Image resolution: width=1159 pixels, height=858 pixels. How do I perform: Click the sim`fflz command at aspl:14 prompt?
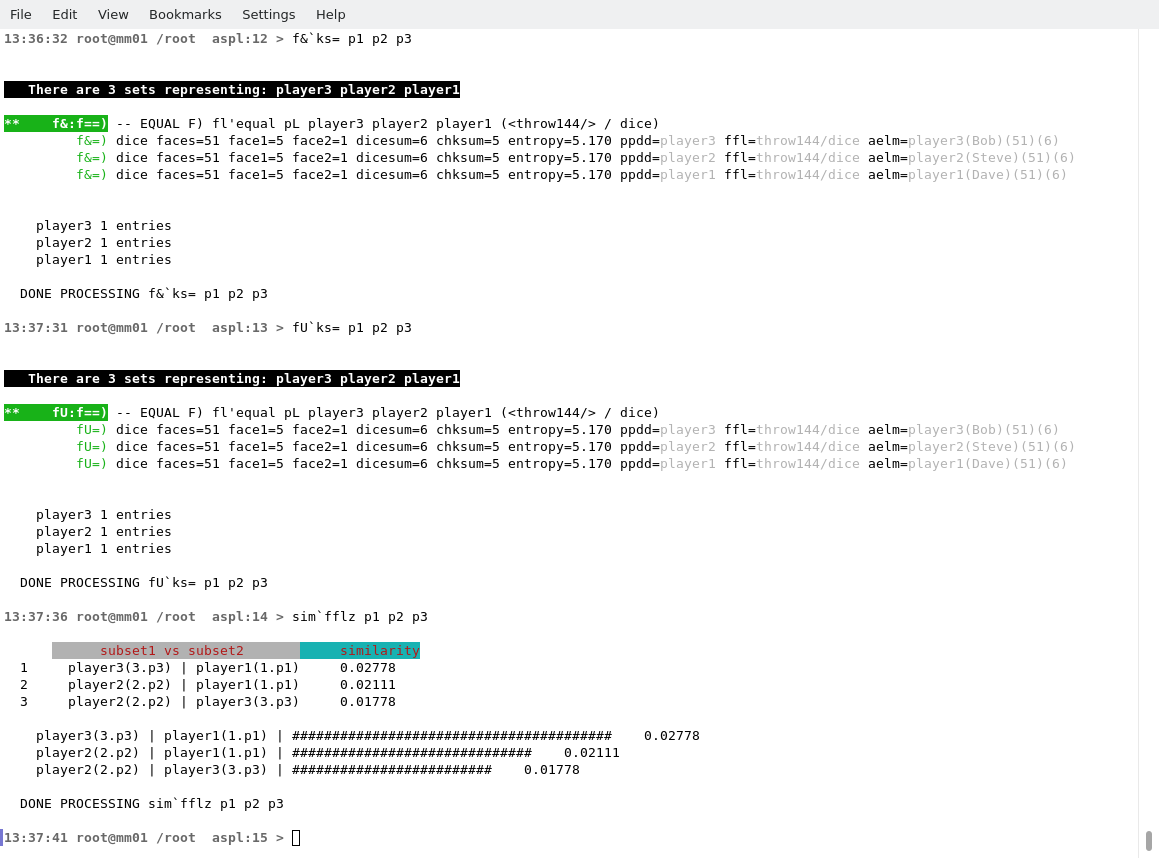coord(359,617)
